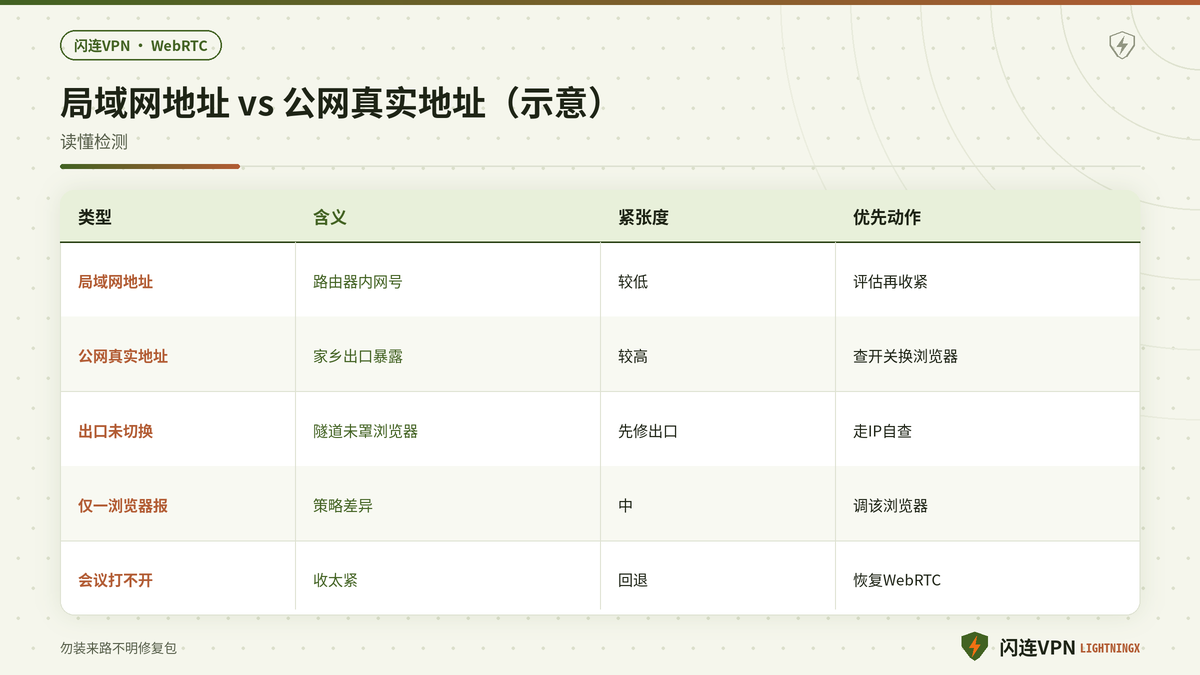The image size is (1200, 675).
Task: Select the cell 恢复WebRTC
Action: click(x=897, y=580)
